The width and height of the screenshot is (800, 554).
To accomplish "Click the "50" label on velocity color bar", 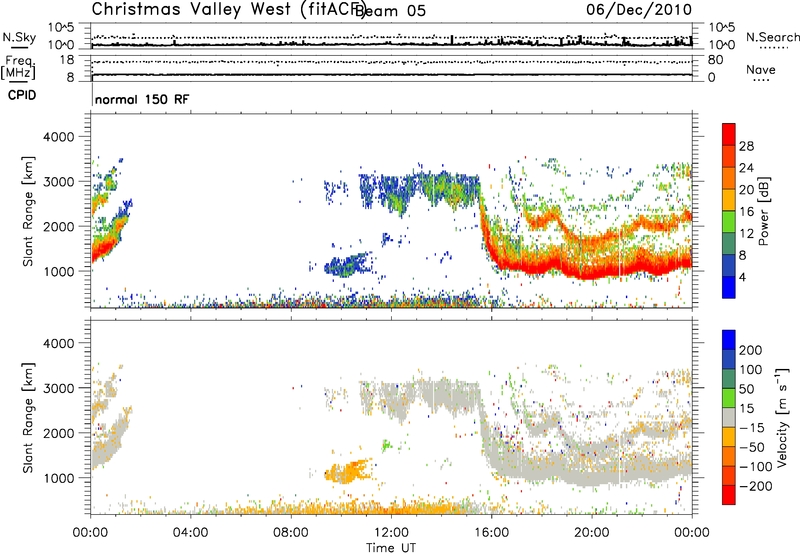I will pos(746,389).
